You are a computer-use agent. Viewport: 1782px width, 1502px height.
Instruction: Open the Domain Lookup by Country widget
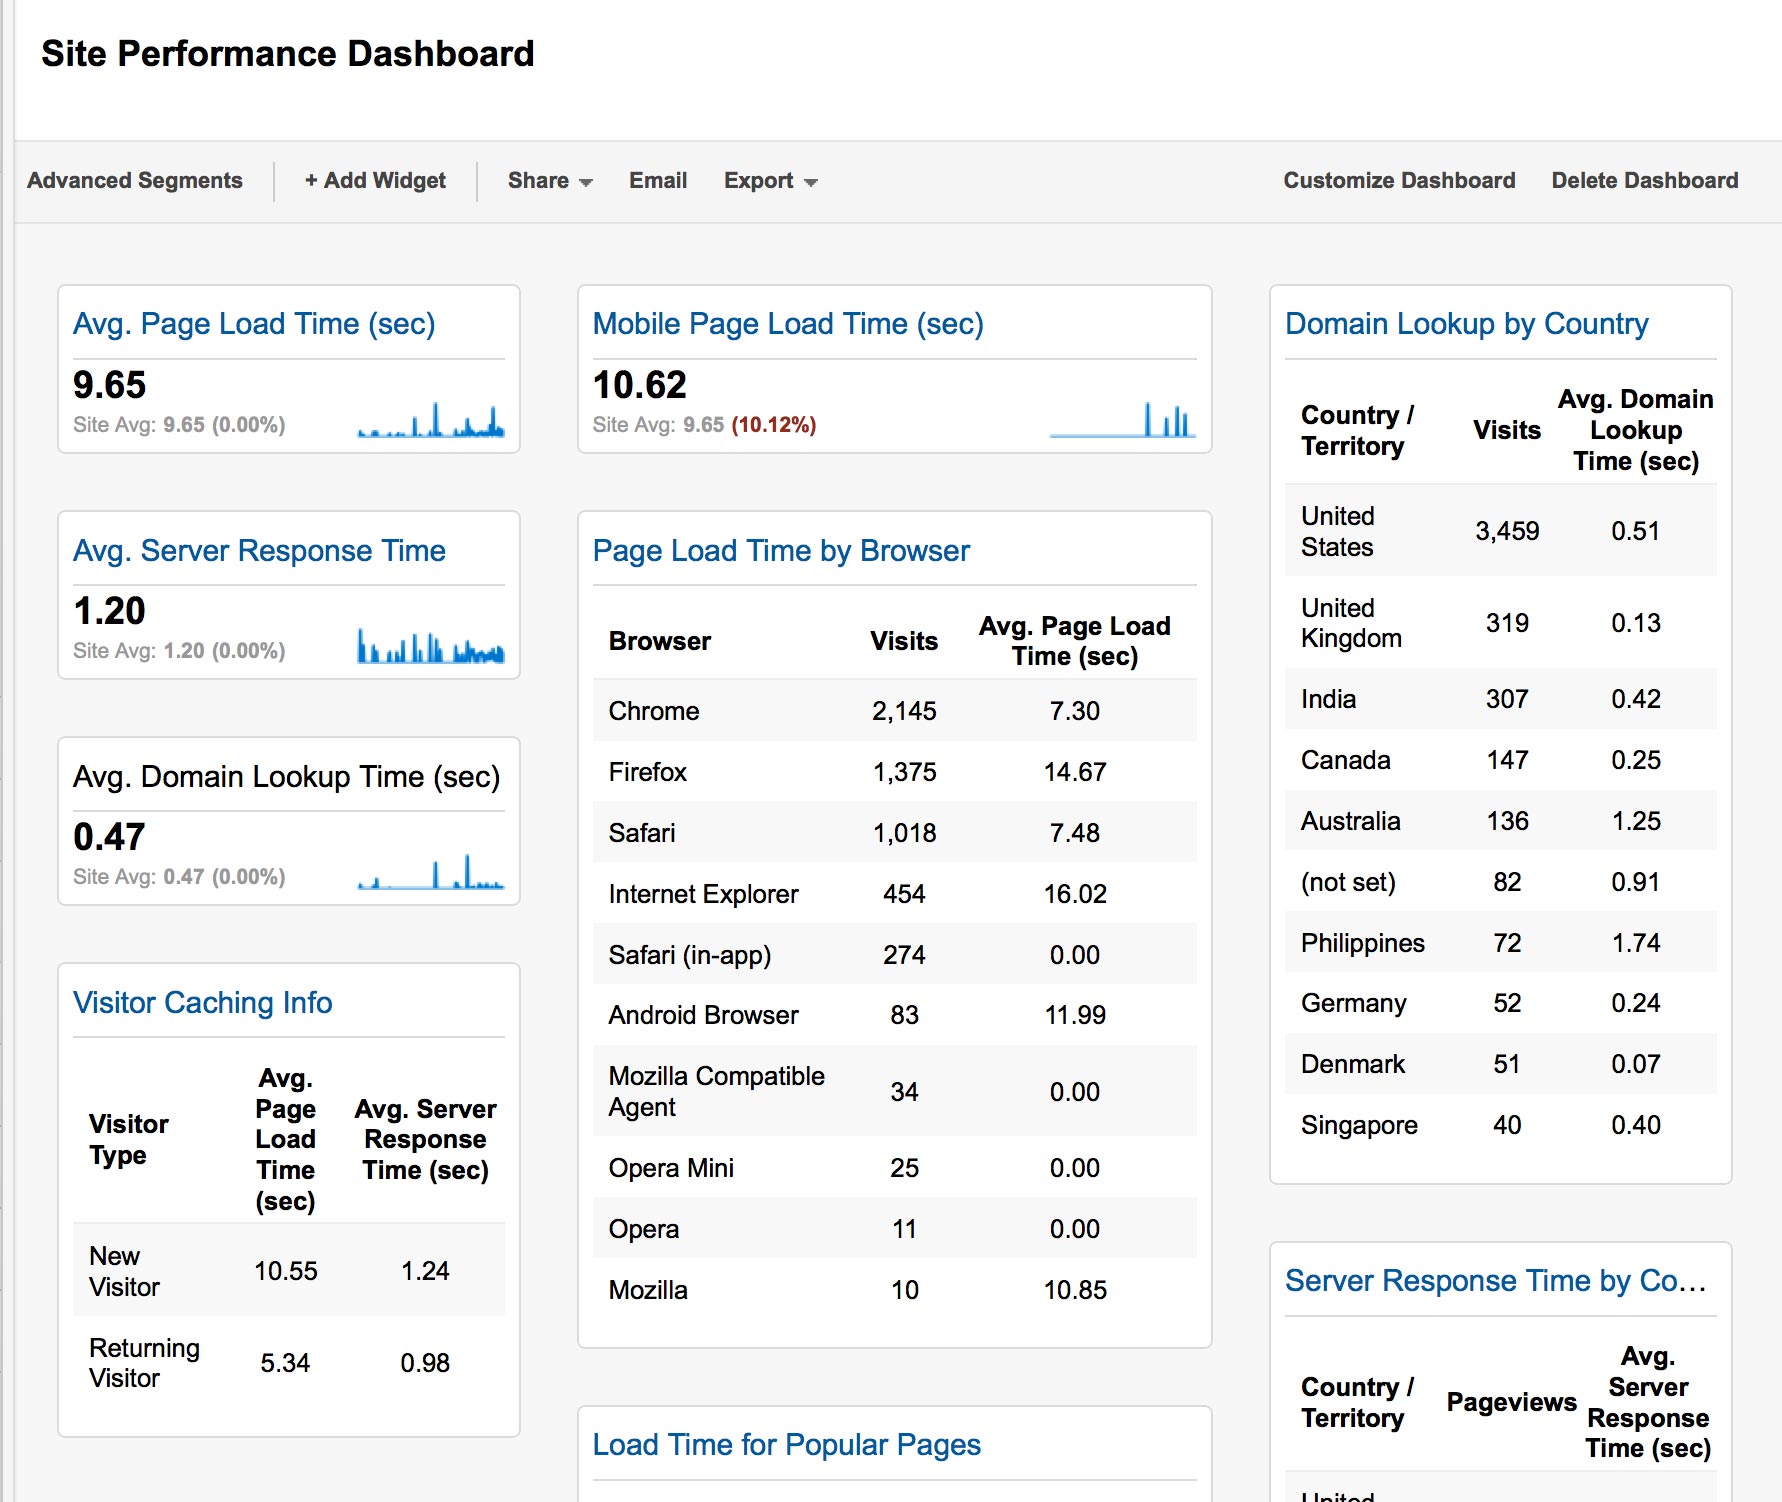[1467, 324]
